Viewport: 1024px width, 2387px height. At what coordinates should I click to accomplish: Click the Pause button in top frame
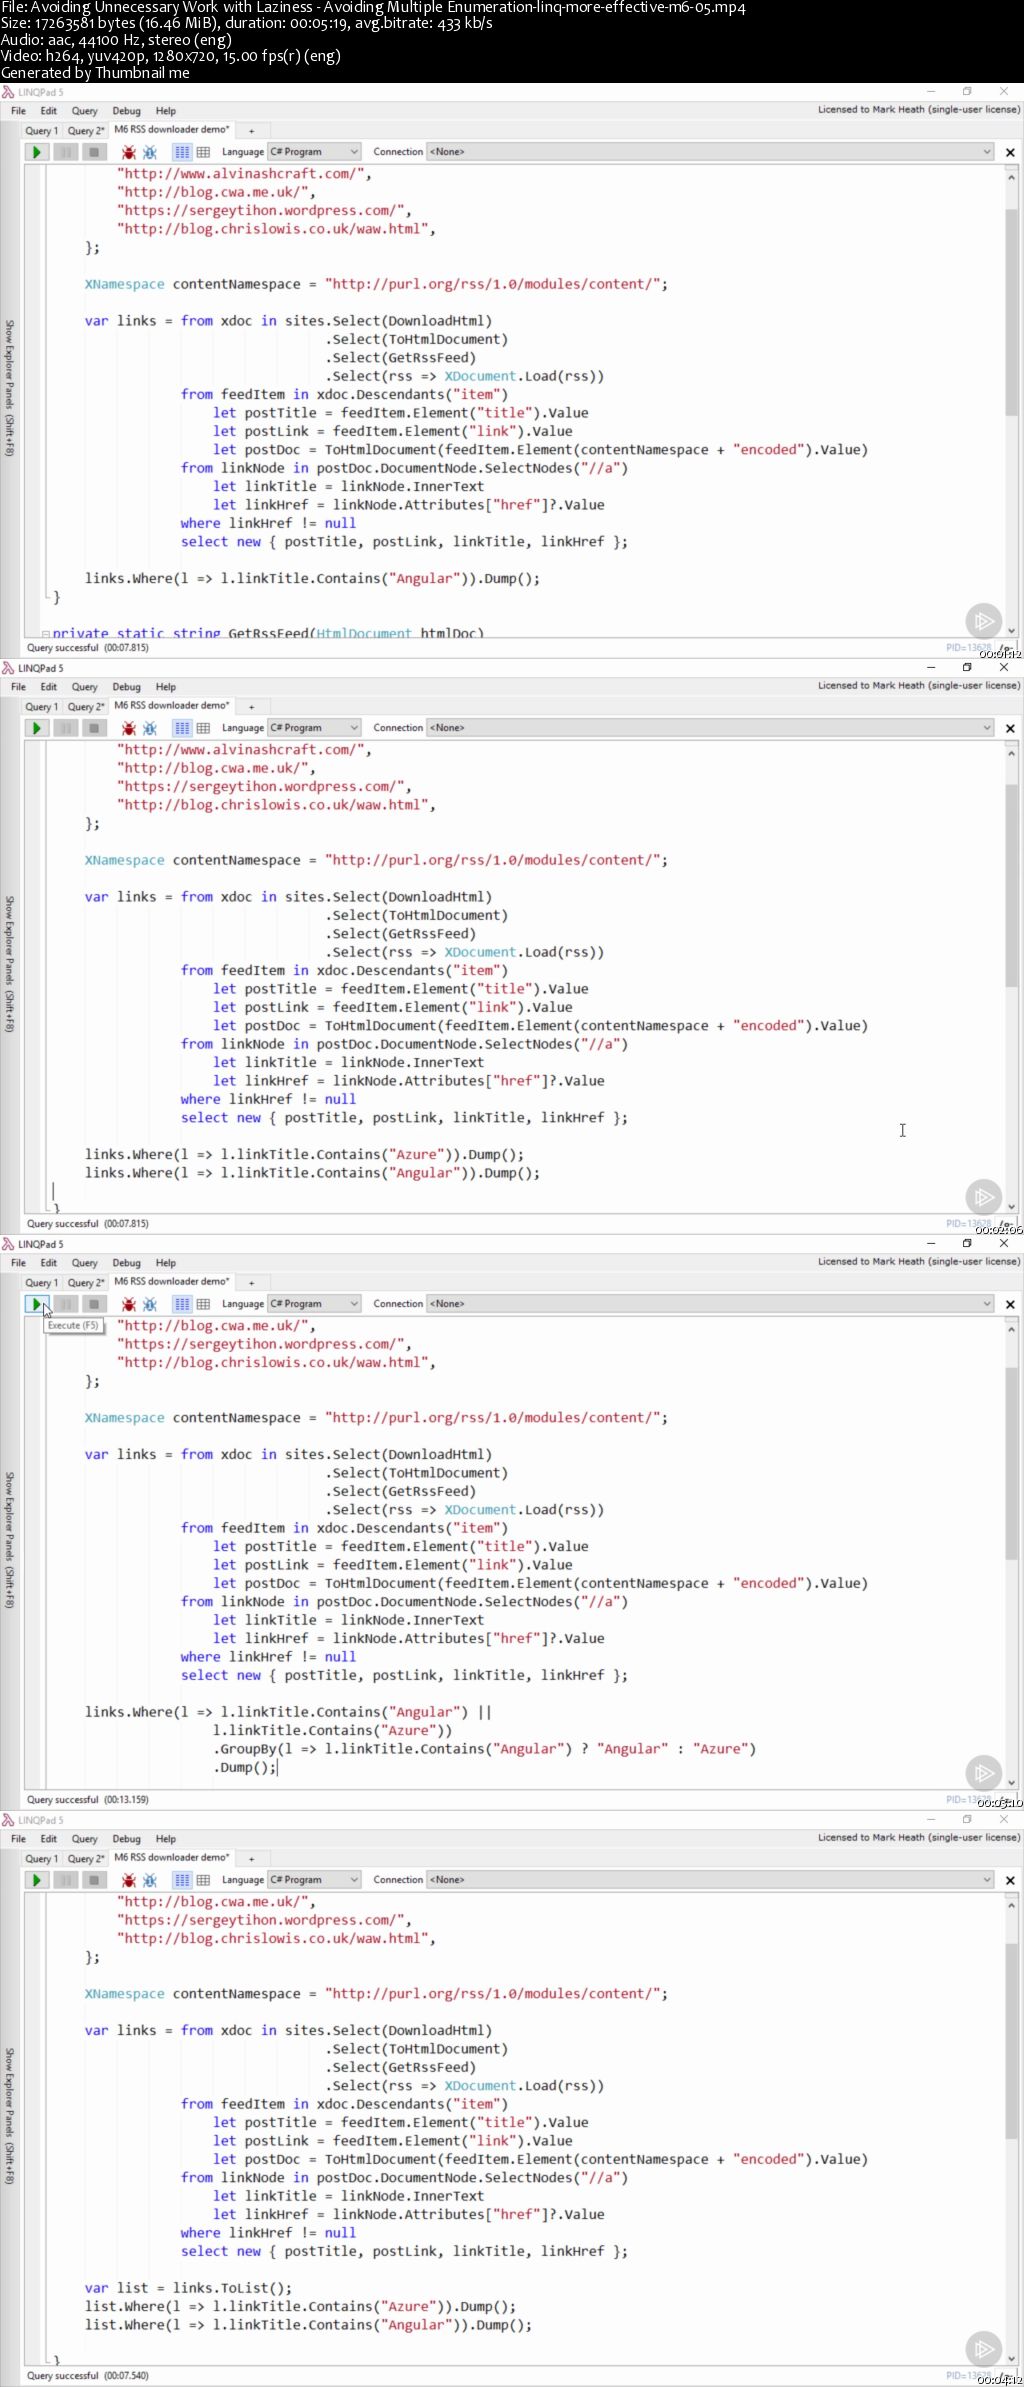[65, 152]
